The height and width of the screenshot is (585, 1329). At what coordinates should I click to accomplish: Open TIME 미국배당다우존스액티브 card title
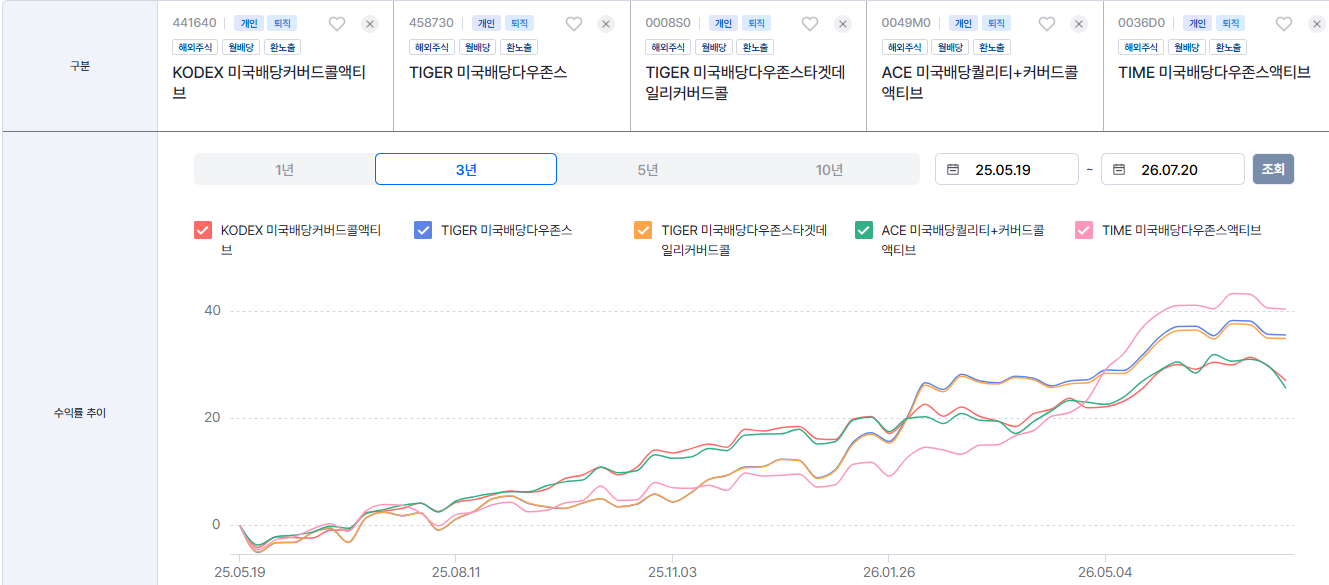tap(1214, 72)
